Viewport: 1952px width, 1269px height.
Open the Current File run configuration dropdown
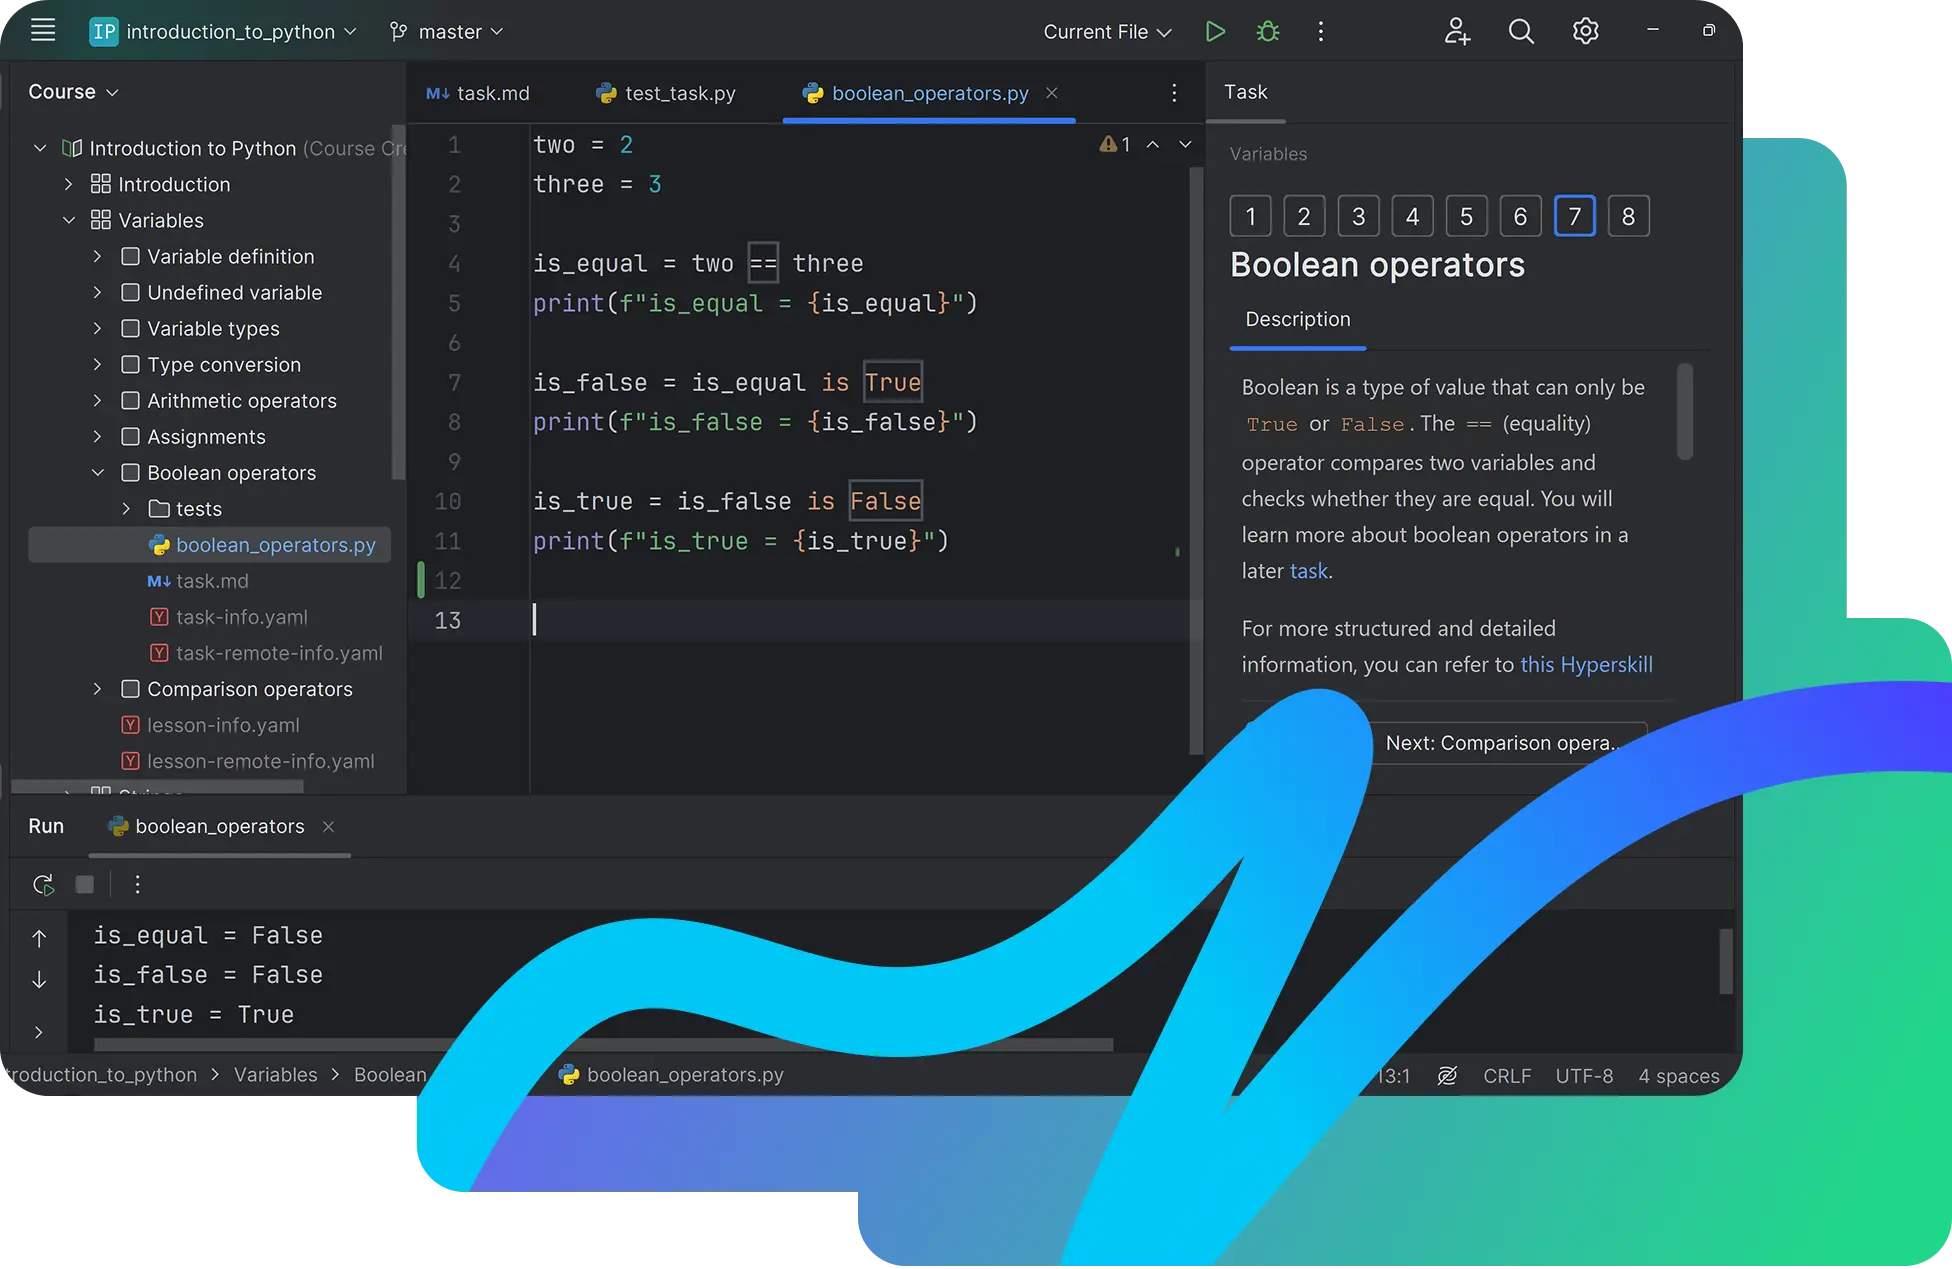click(1105, 31)
